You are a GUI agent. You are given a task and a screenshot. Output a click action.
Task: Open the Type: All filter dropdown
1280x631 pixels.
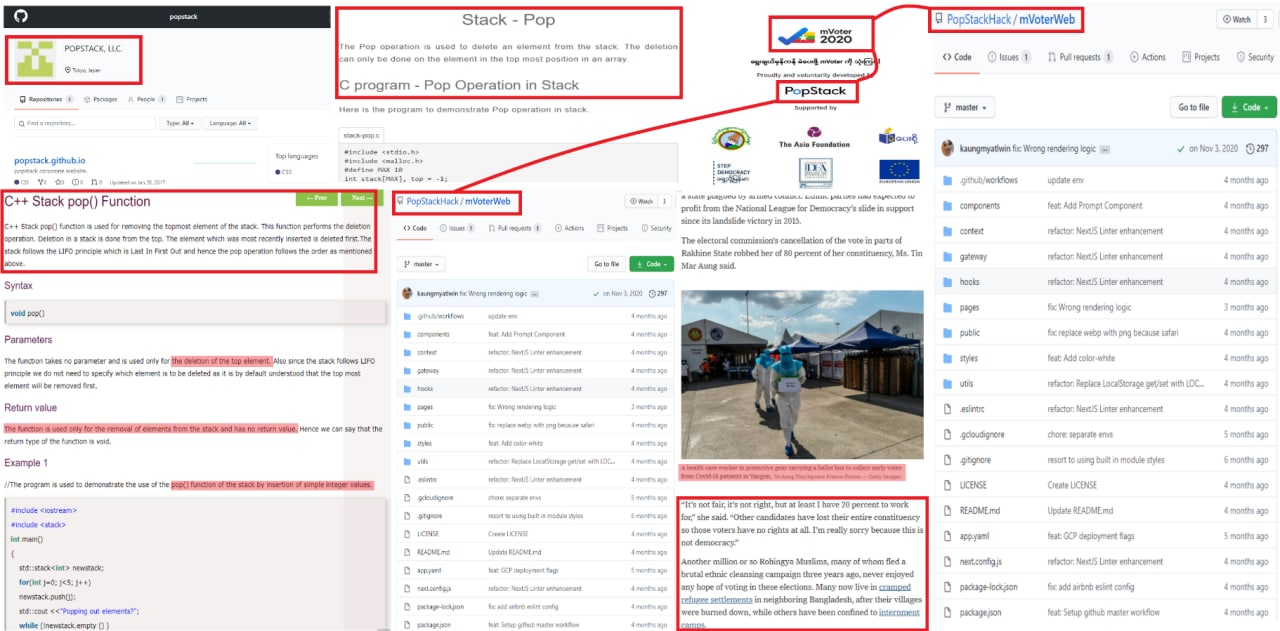click(180, 123)
